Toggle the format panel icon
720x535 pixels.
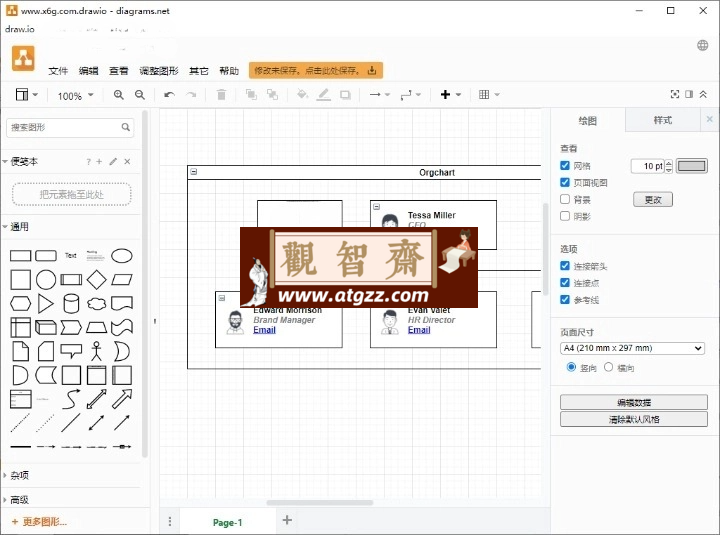(689, 94)
